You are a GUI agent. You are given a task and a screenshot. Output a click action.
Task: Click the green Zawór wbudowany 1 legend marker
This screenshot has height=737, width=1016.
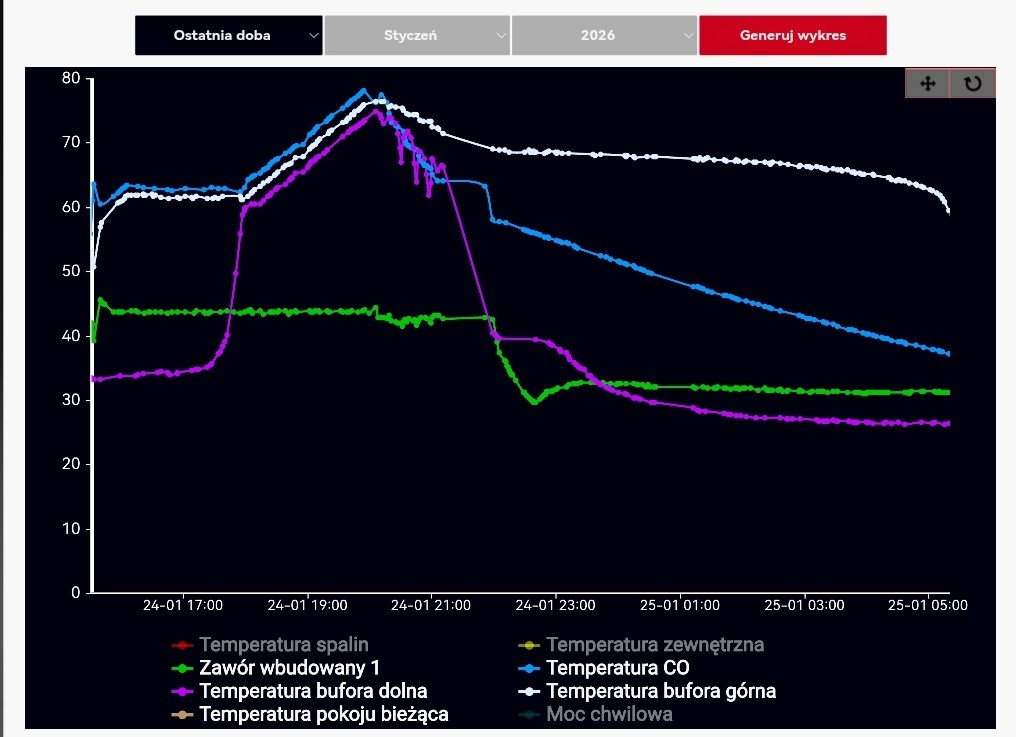(182, 668)
